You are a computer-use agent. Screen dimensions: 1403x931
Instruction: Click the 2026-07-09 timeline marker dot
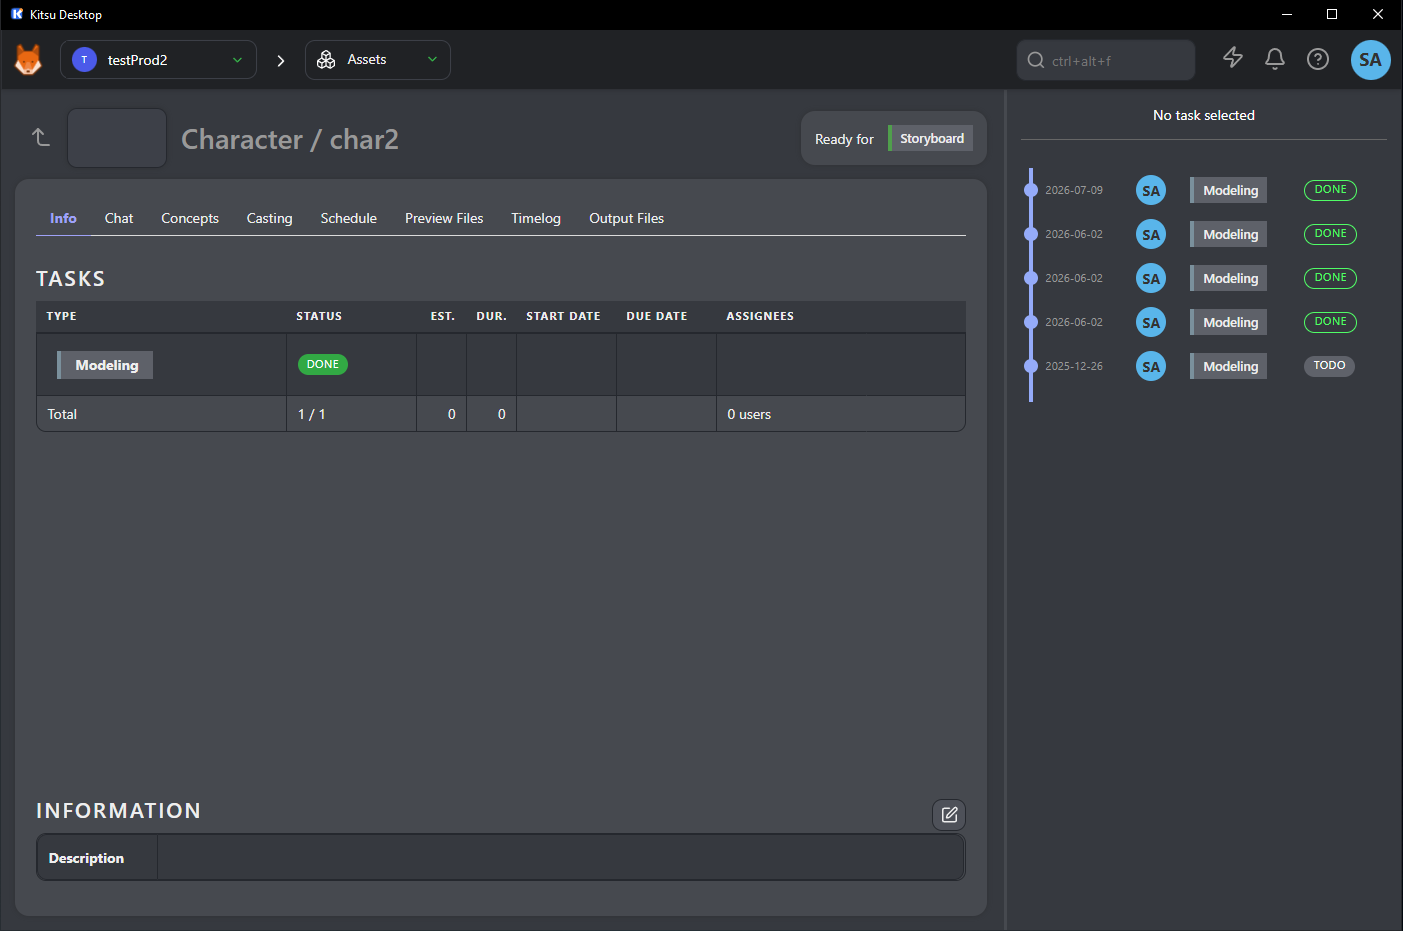coord(1031,190)
